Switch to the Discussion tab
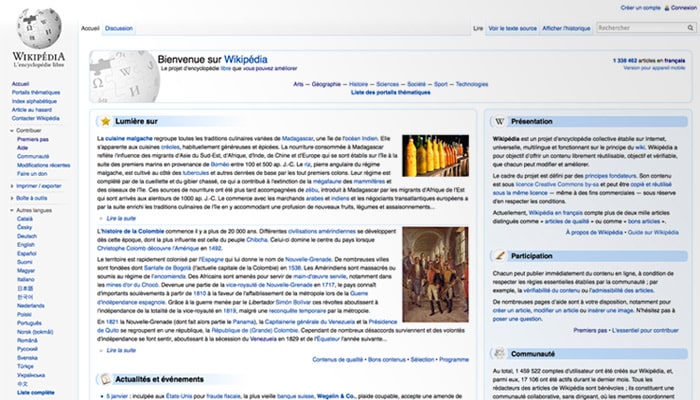The height and width of the screenshot is (400, 700). point(118,29)
